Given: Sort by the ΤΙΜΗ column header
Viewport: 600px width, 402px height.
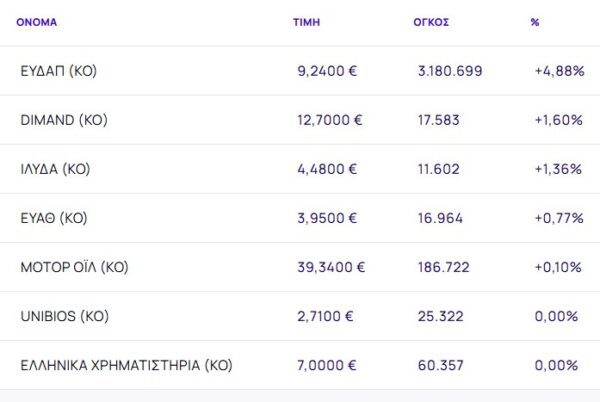Looking at the screenshot, I should click(306, 21).
